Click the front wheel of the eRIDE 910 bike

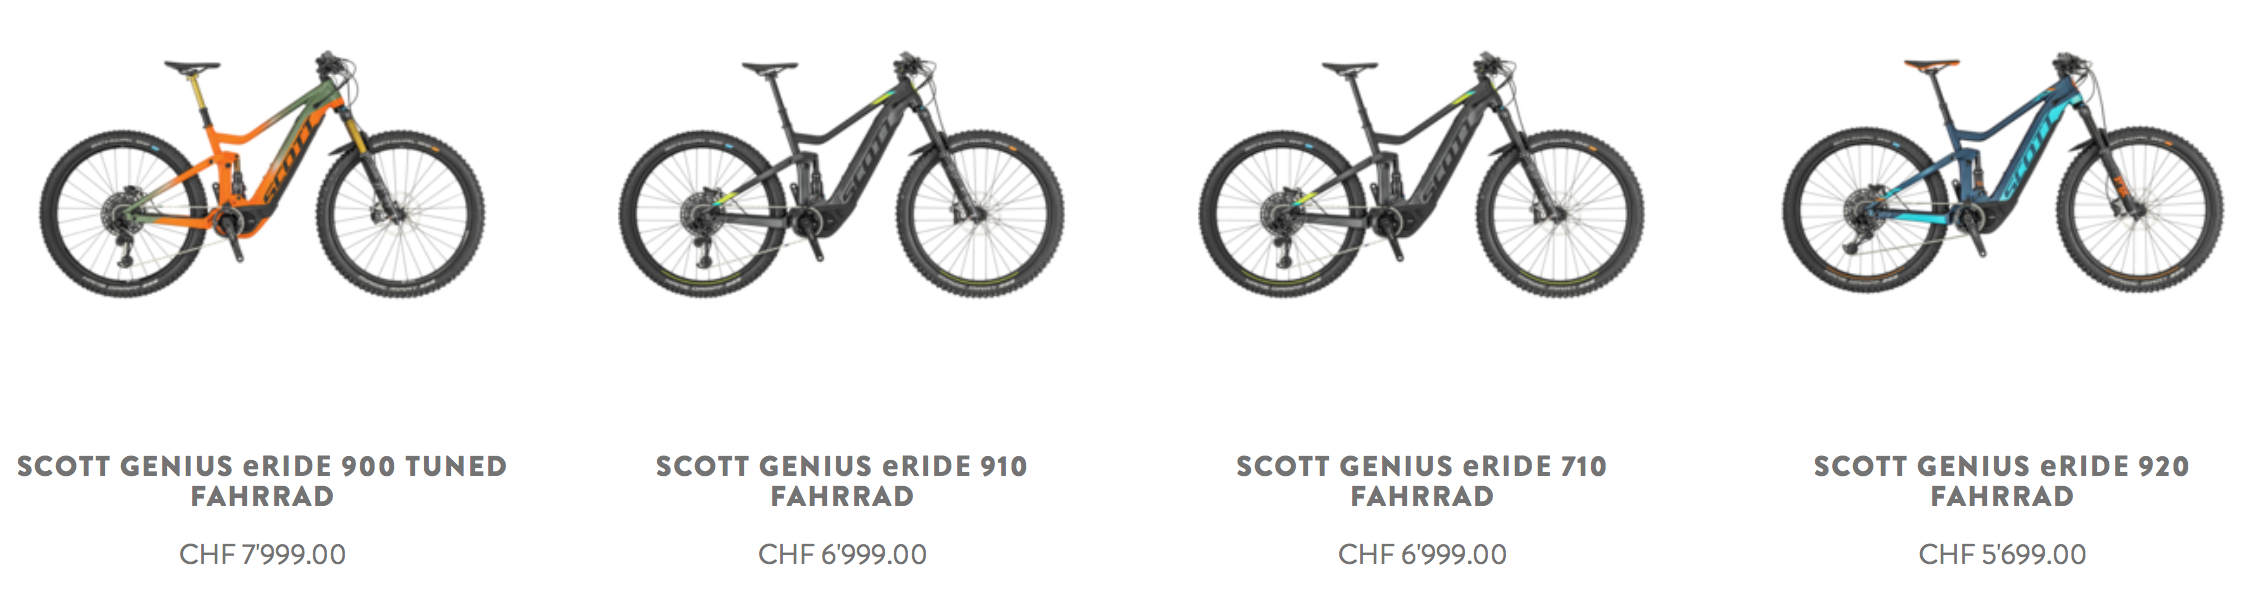981,215
